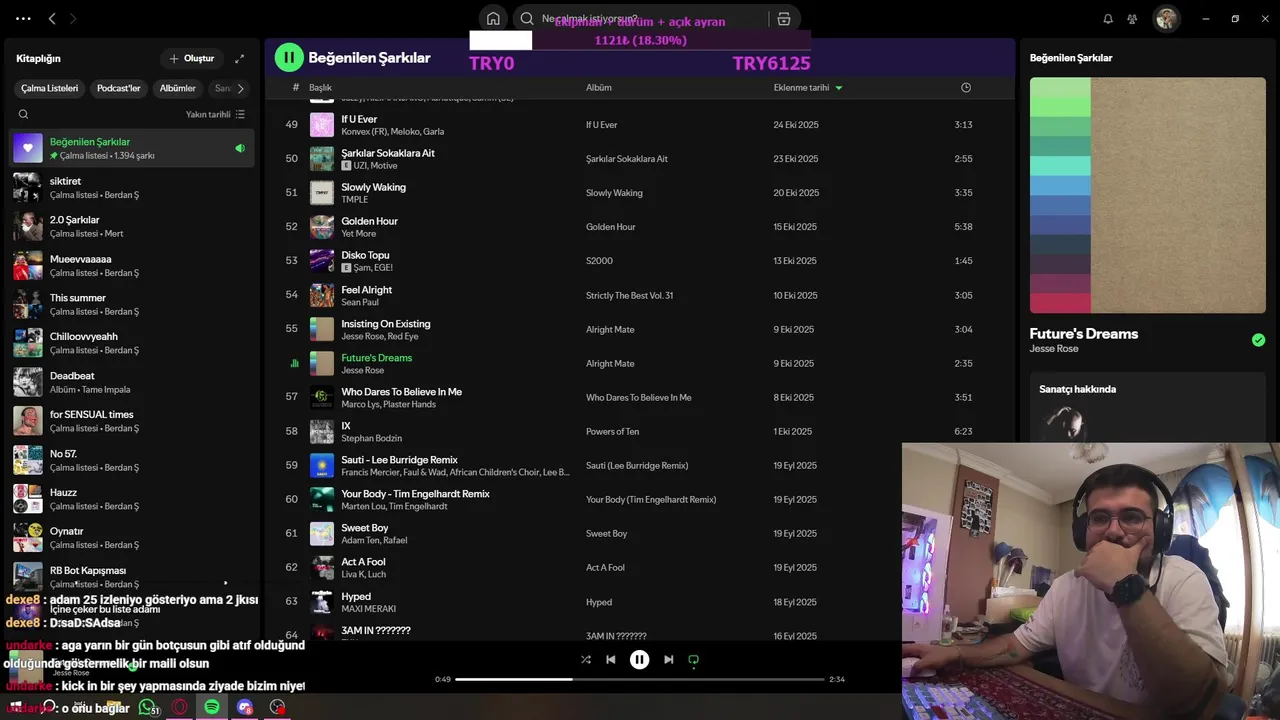Open Beğenilen Şarkılar in library
Viewport: 1280px width, 720px height.
[x=131, y=148]
